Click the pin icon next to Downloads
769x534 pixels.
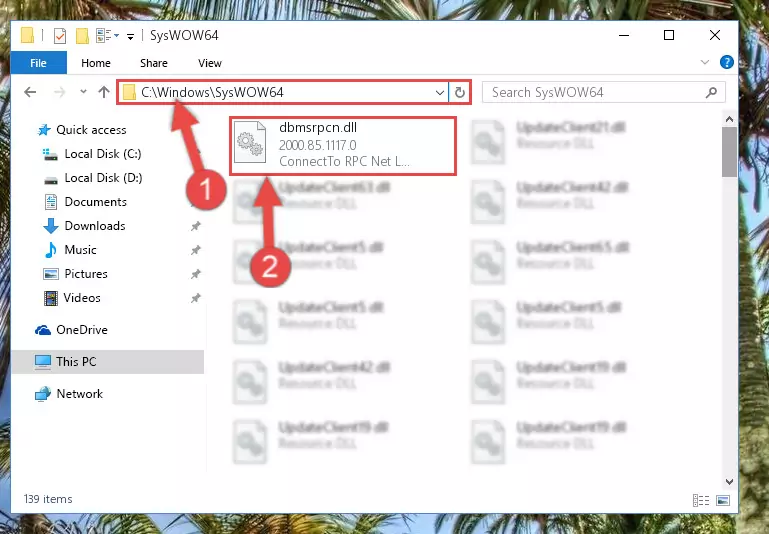(x=196, y=226)
